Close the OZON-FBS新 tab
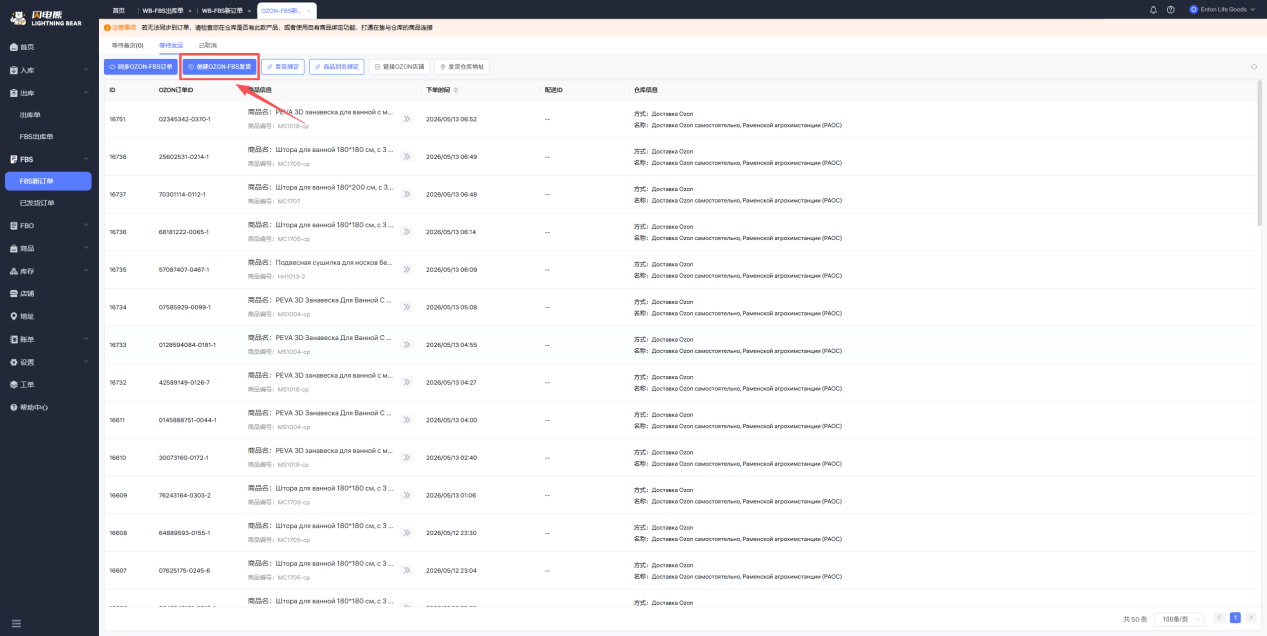Screen dimensions: 1267x636 coord(308,10)
